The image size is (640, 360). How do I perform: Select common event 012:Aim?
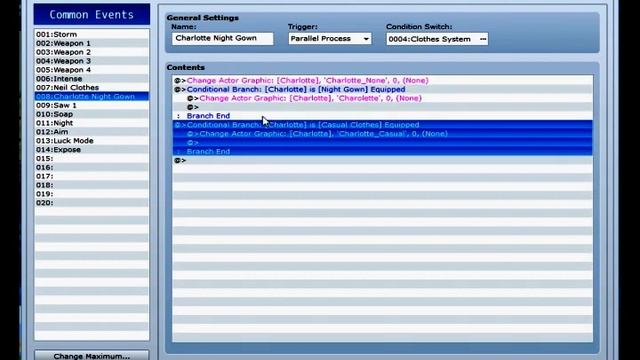[92, 132]
